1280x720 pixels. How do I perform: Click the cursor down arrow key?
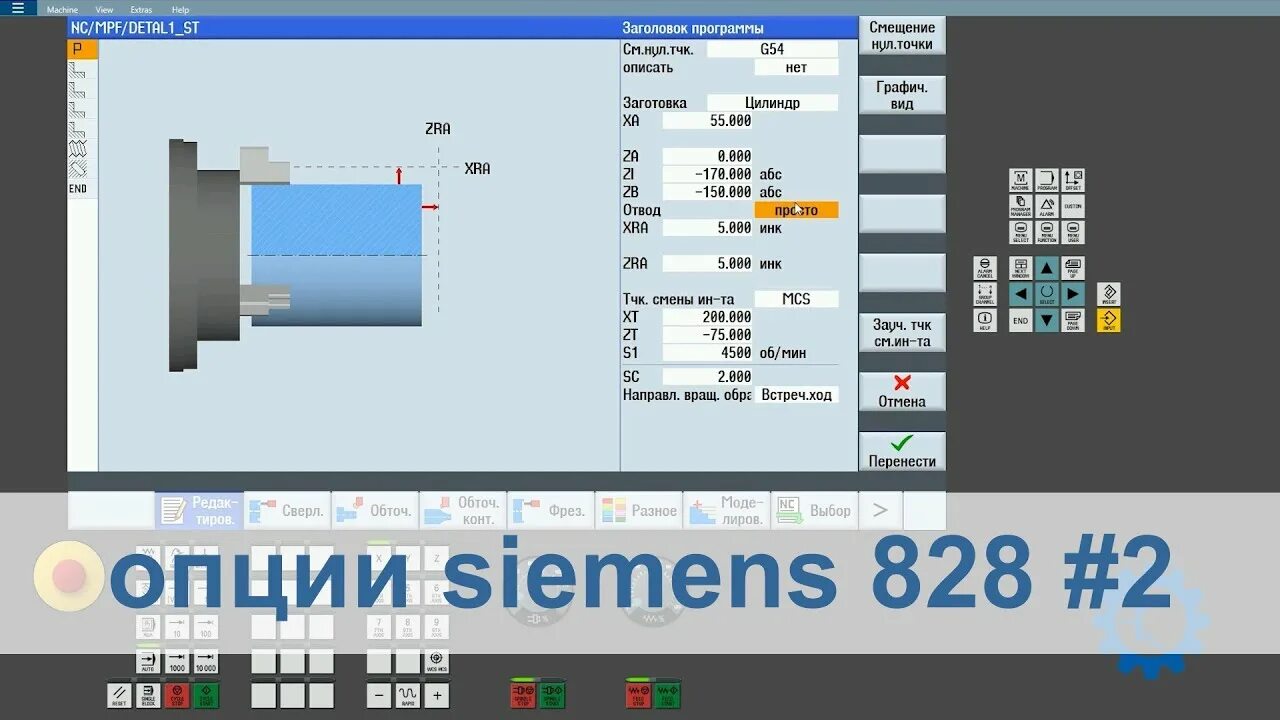pyautogui.click(x=1046, y=320)
